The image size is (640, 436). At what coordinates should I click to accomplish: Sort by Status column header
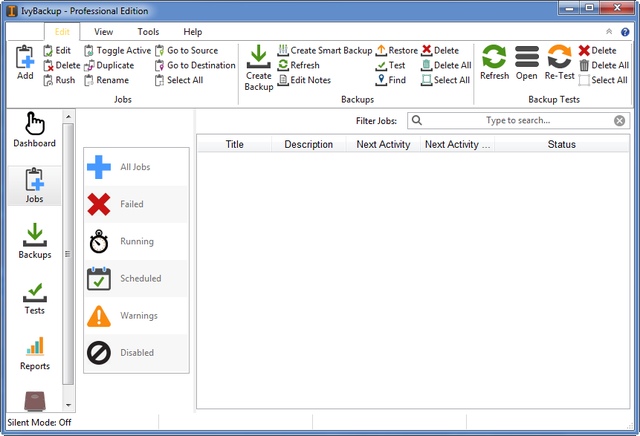[x=562, y=145]
